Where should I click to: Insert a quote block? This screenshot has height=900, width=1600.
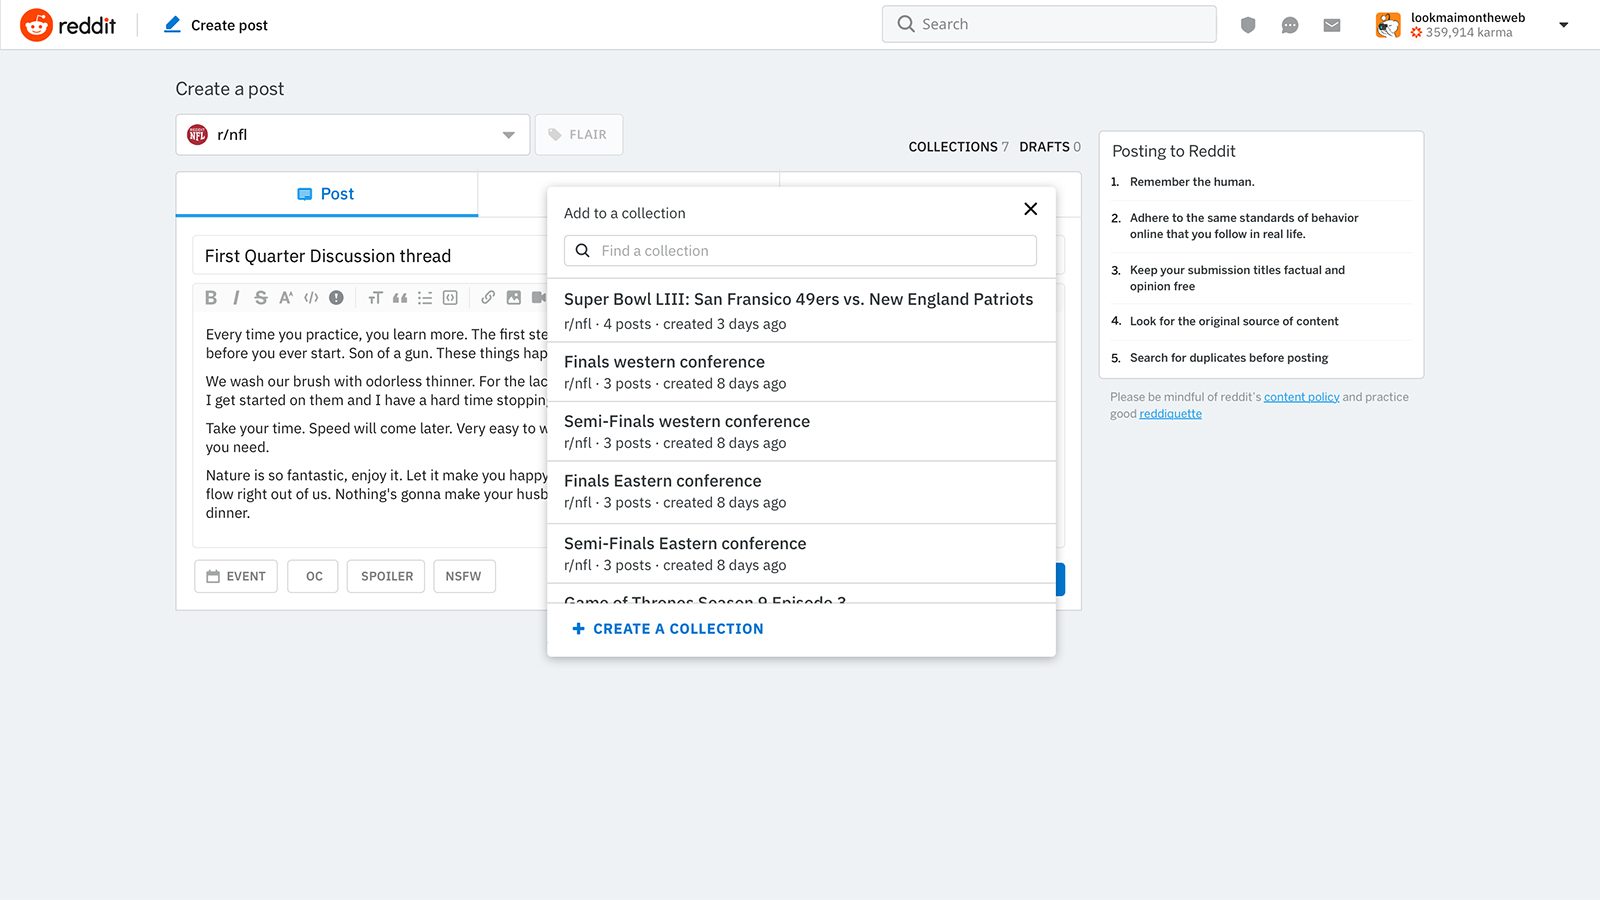click(400, 298)
